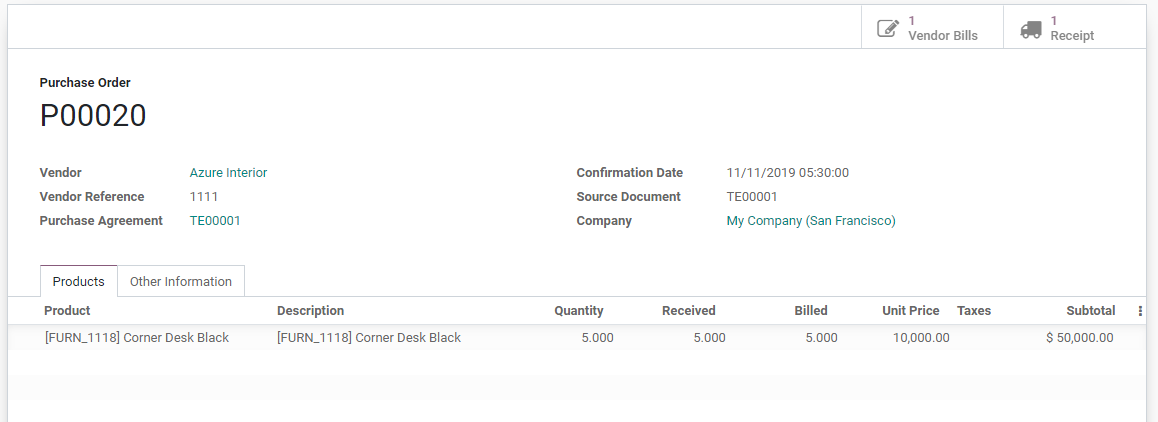
Task: Switch to the Other Information tab
Action: point(181,281)
